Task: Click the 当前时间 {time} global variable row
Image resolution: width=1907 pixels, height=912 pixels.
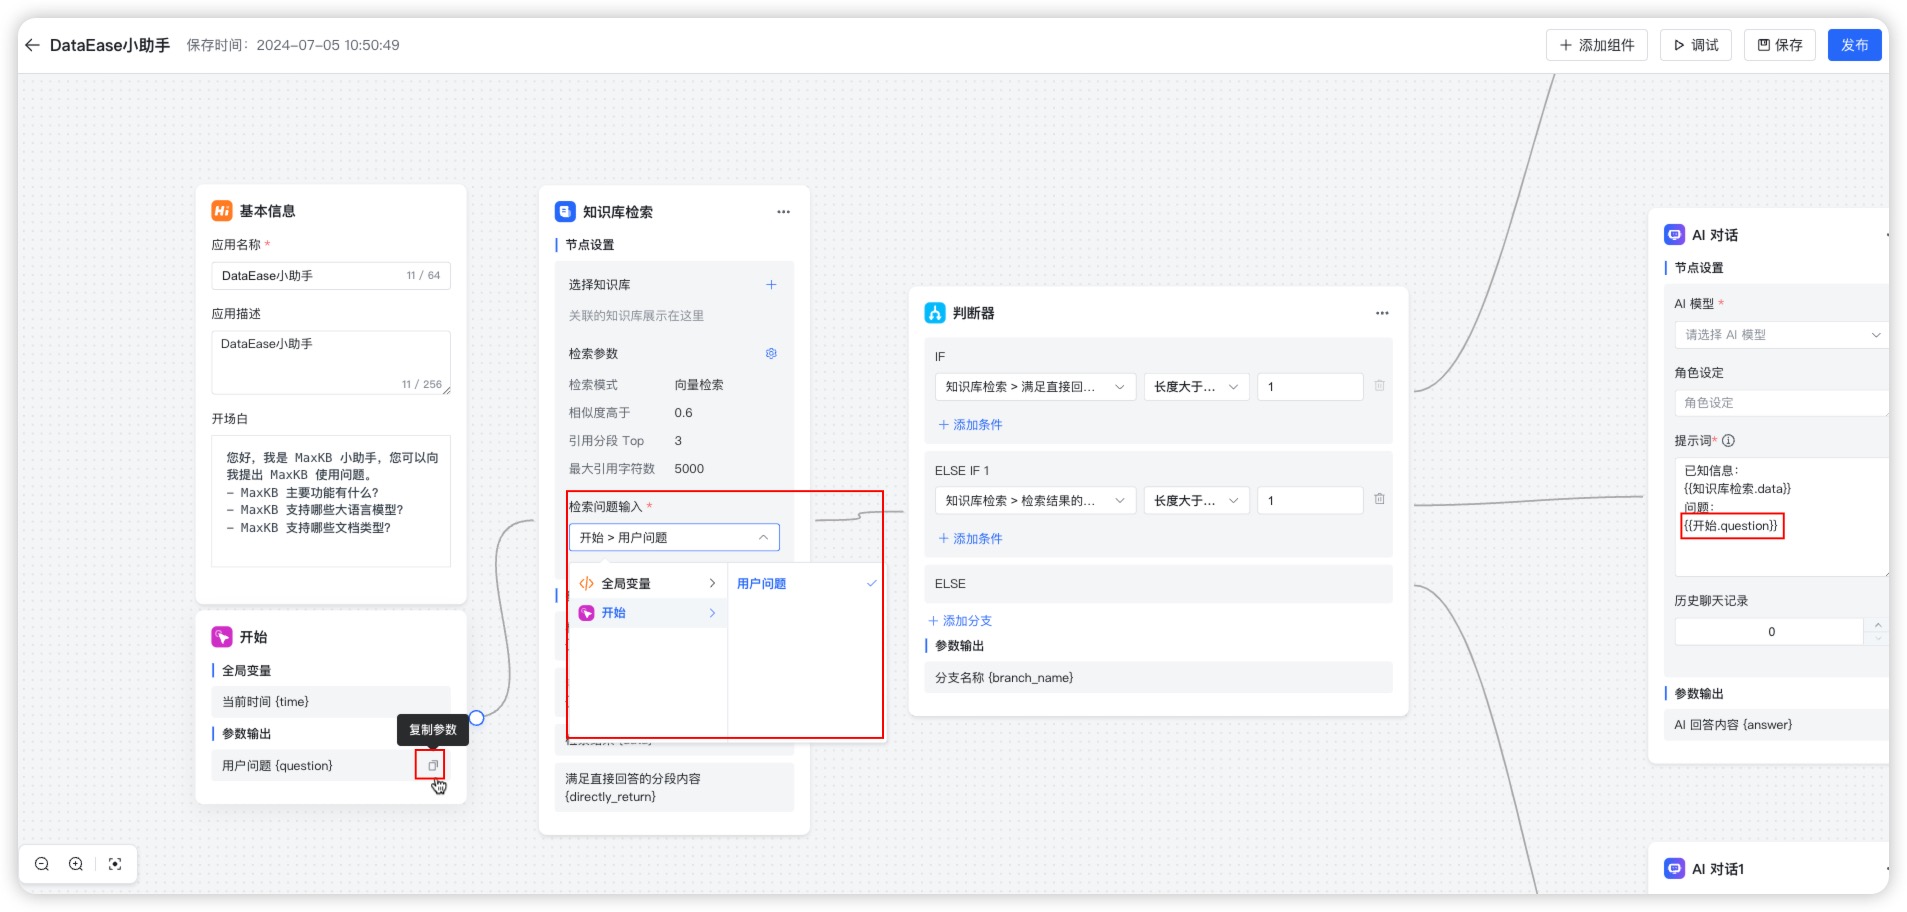Action: 330,702
